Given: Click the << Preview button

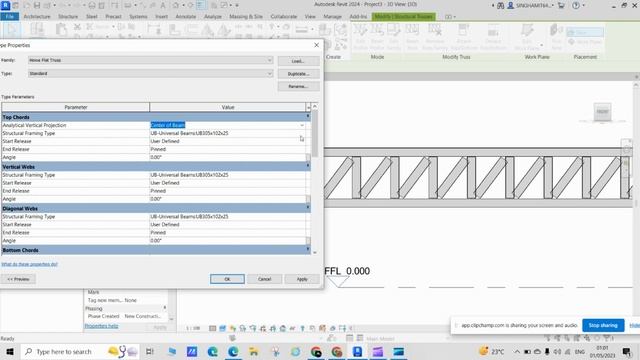Looking at the screenshot, I should (18, 279).
